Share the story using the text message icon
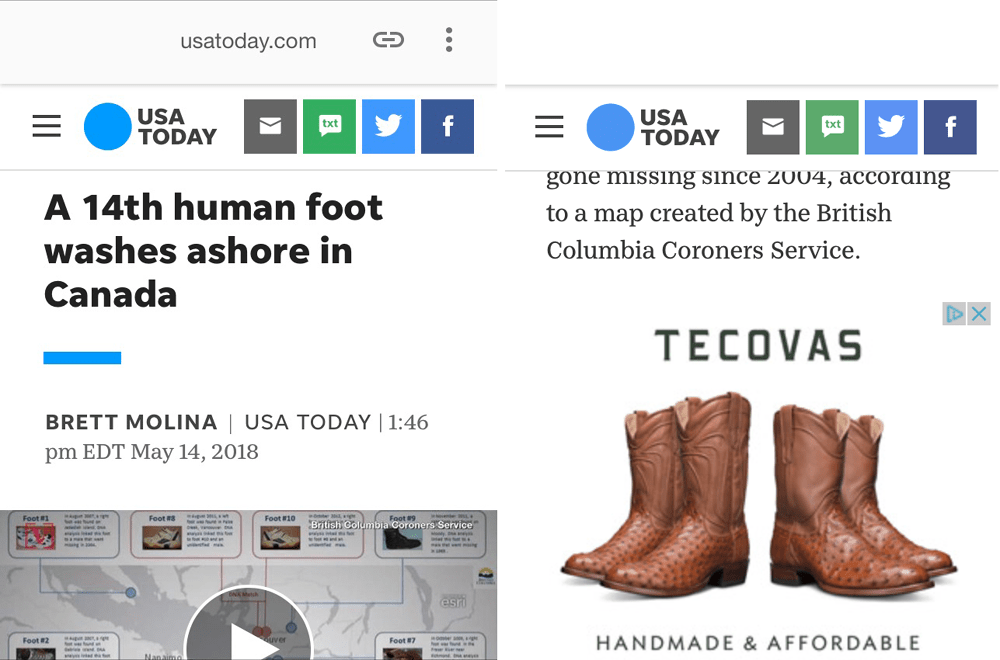This screenshot has width=1000, height=660. pyautogui.click(x=329, y=126)
